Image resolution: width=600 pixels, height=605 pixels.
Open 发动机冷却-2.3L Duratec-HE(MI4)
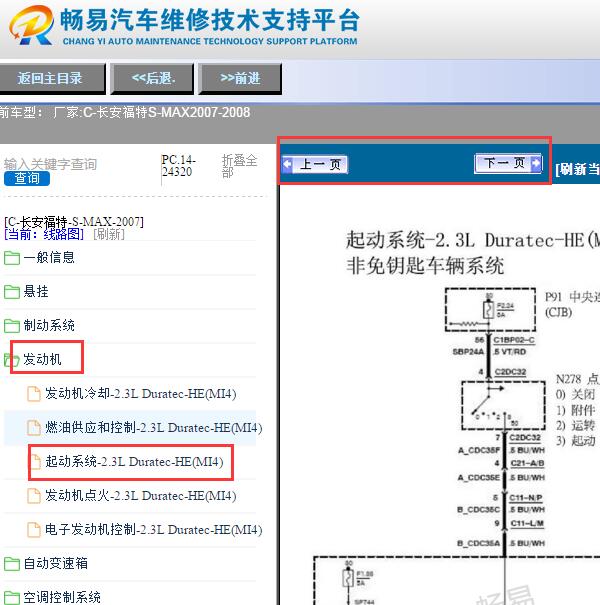tap(141, 394)
